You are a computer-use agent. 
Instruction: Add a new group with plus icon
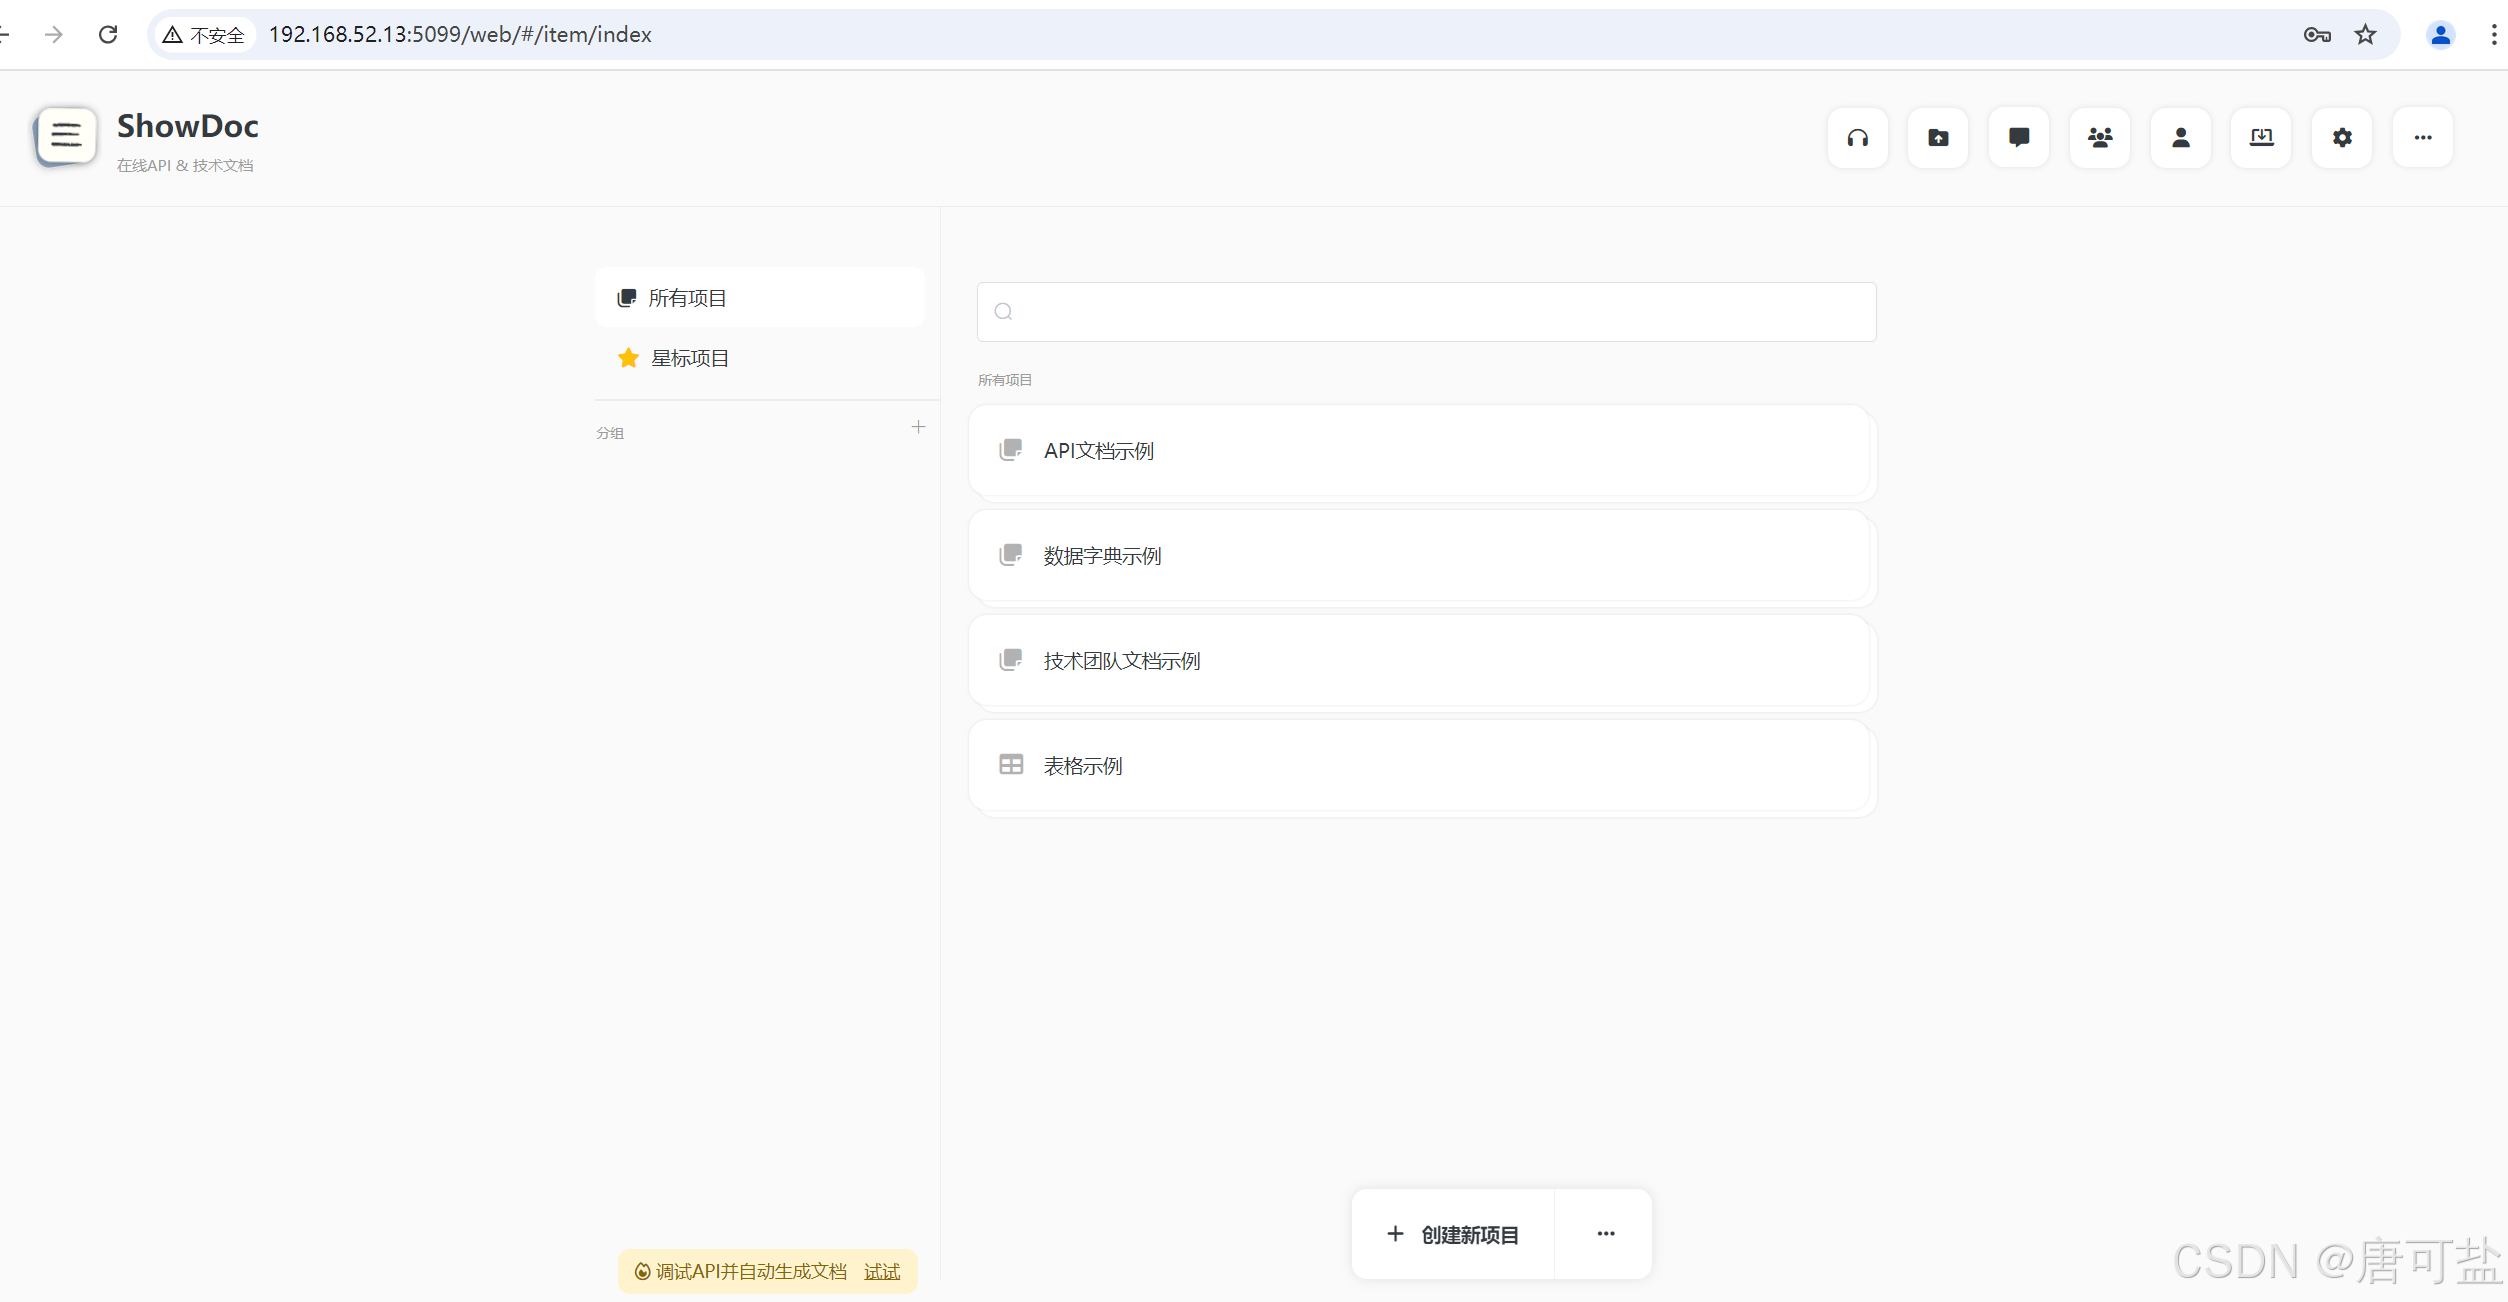pyautogui.click(x=918, y=428)
